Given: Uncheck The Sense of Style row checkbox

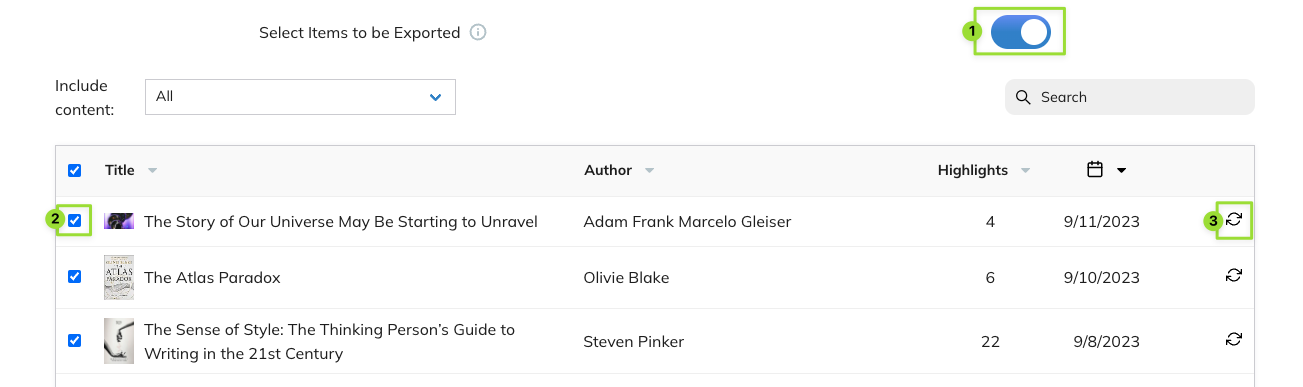Looking at the screenshot, I should click(x=74, y=341).
